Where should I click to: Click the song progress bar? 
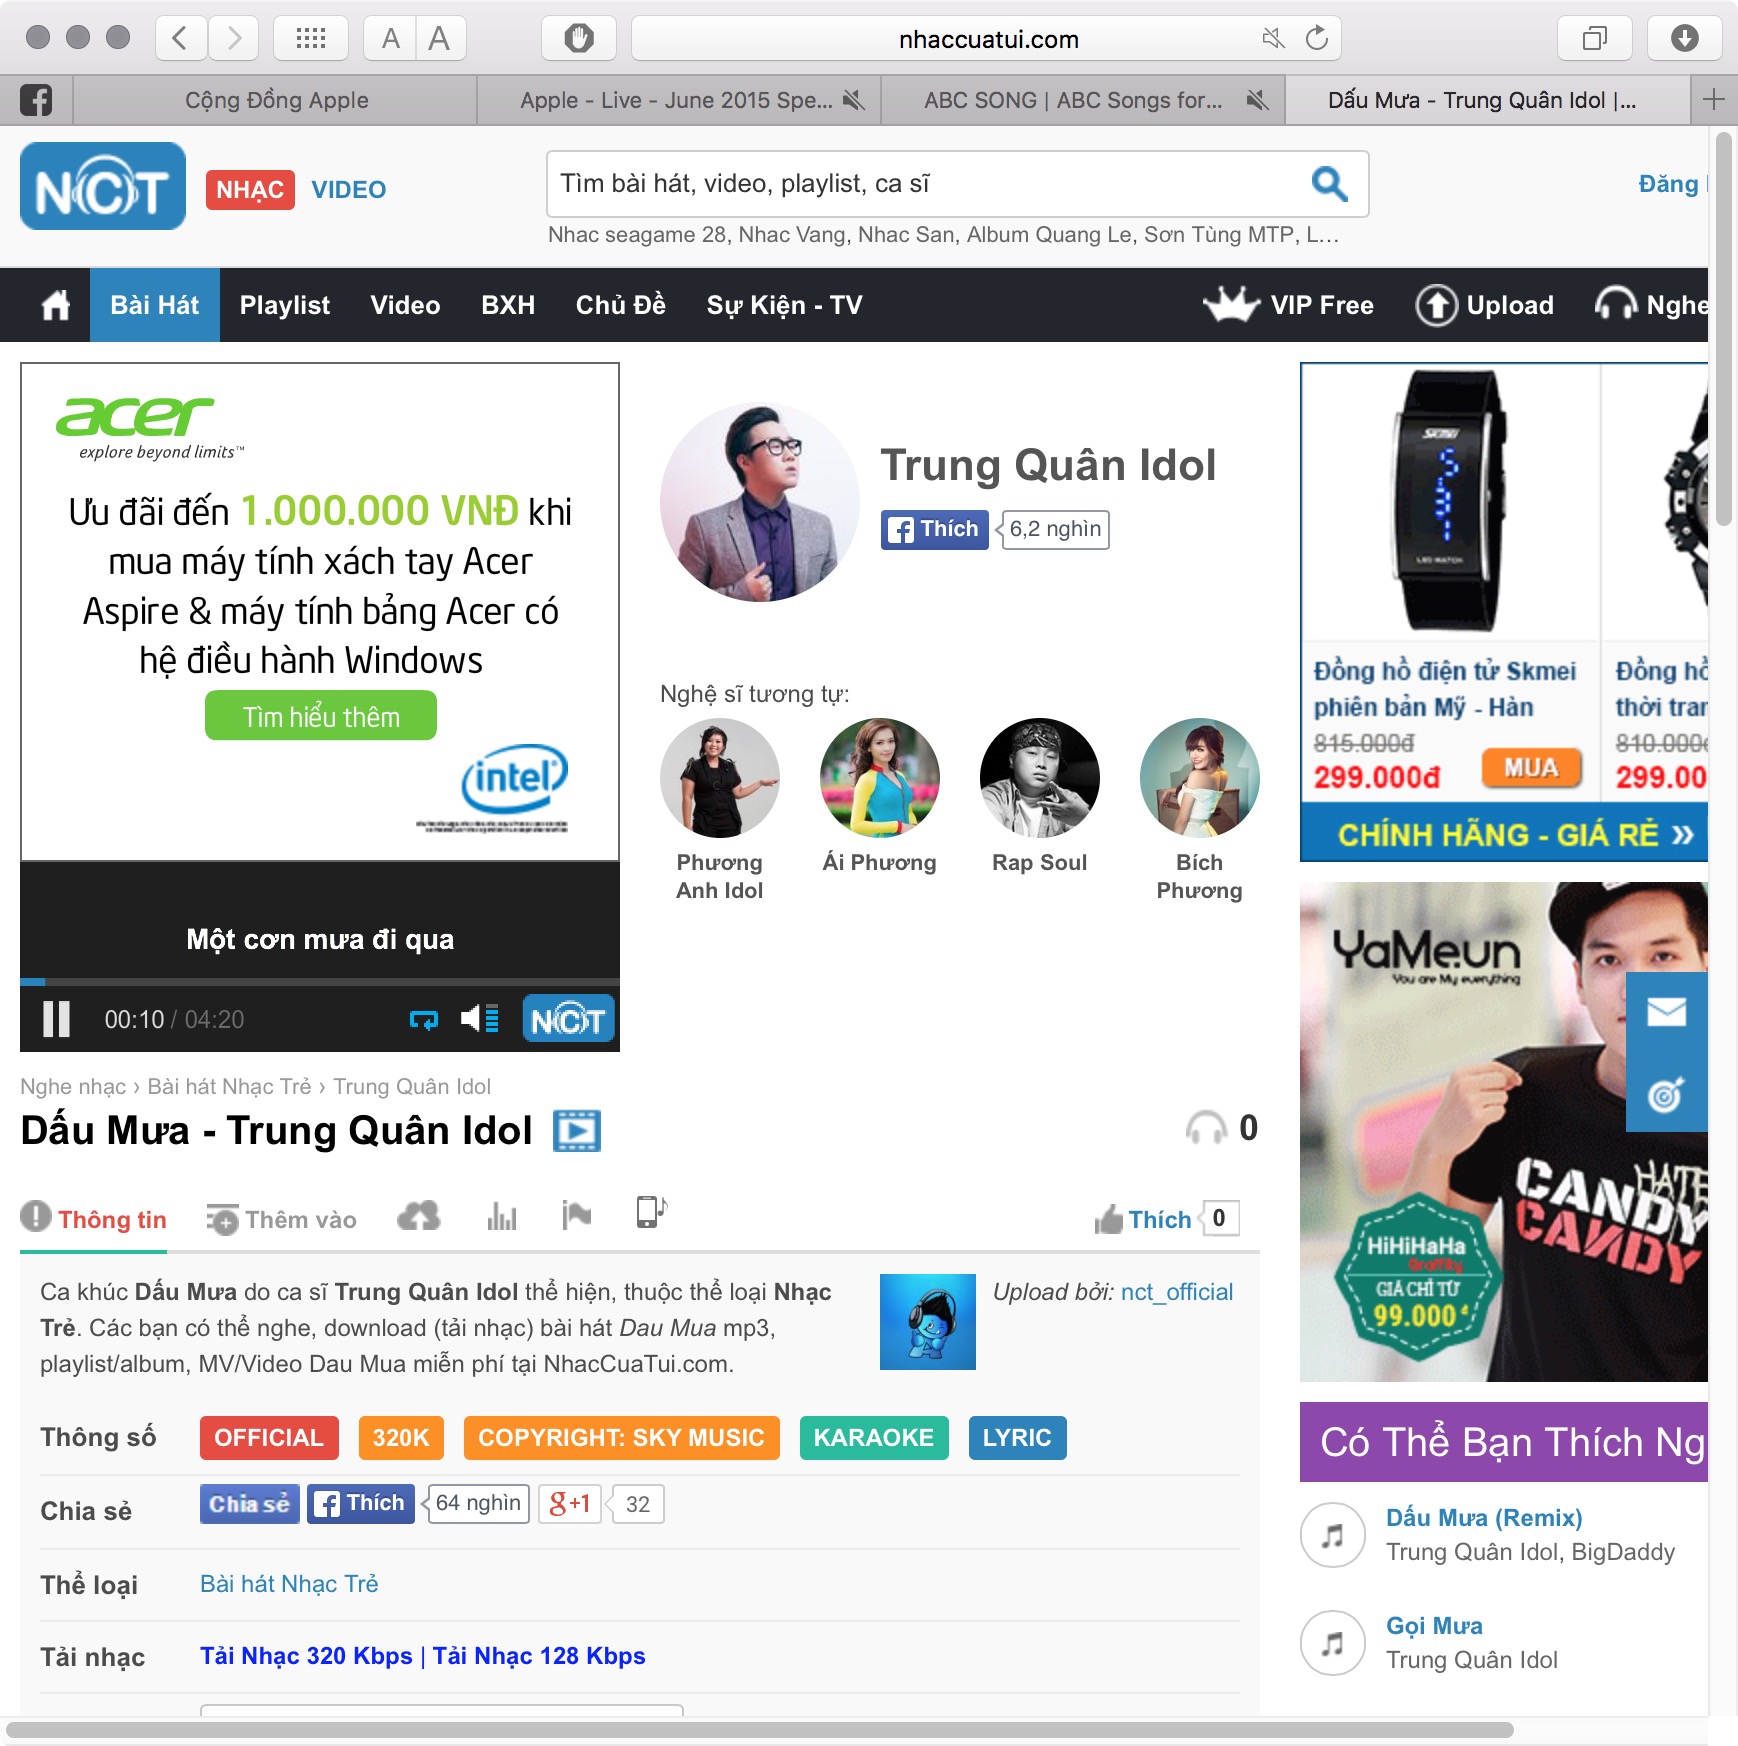[x=320, y=982]
